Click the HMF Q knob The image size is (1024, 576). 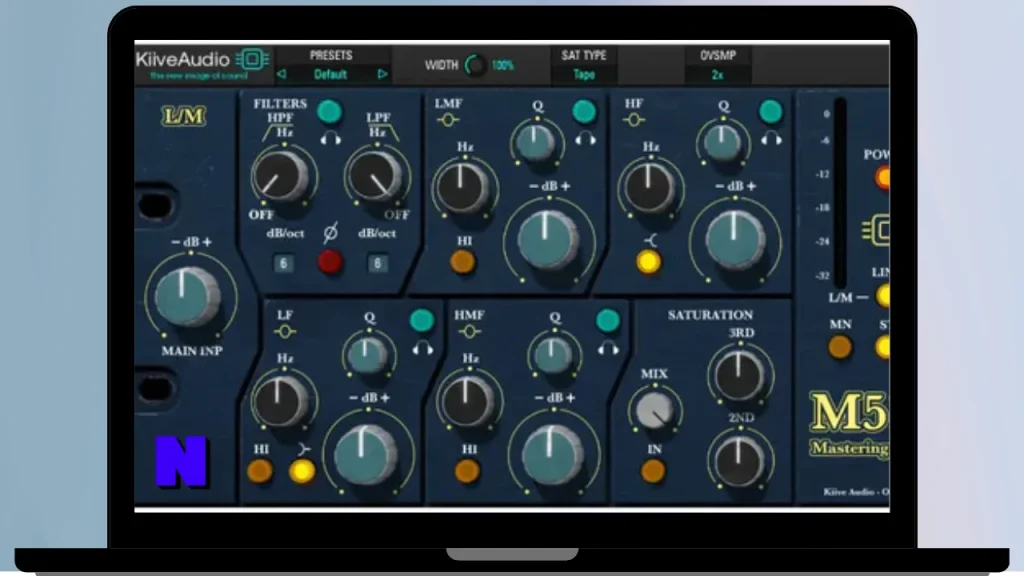coord(553,356)
